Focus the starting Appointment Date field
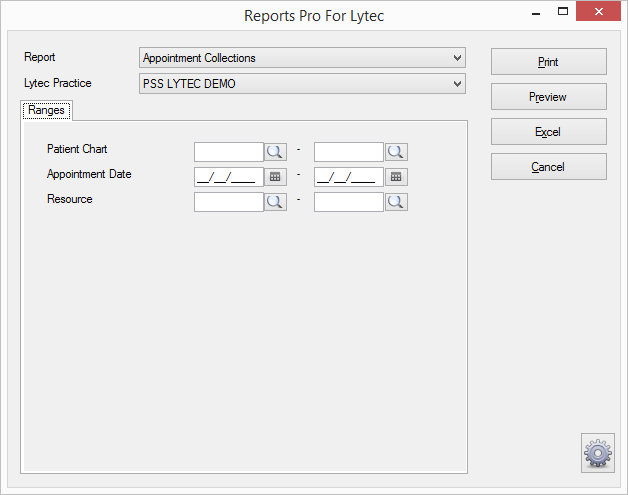 (229, 177)
